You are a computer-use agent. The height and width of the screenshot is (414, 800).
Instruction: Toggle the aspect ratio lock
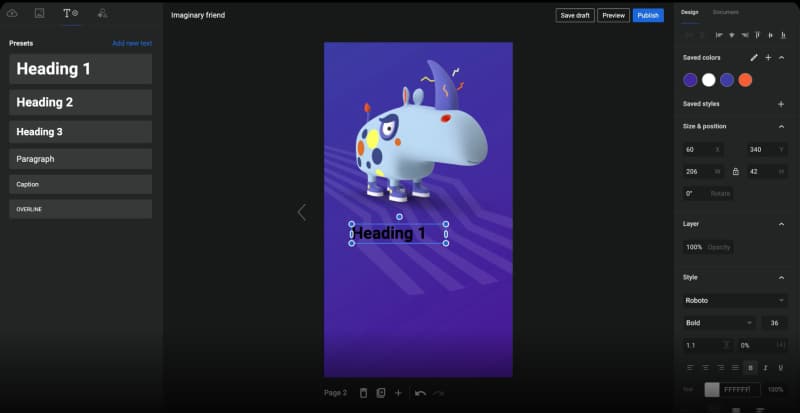(x=736, y=172)
